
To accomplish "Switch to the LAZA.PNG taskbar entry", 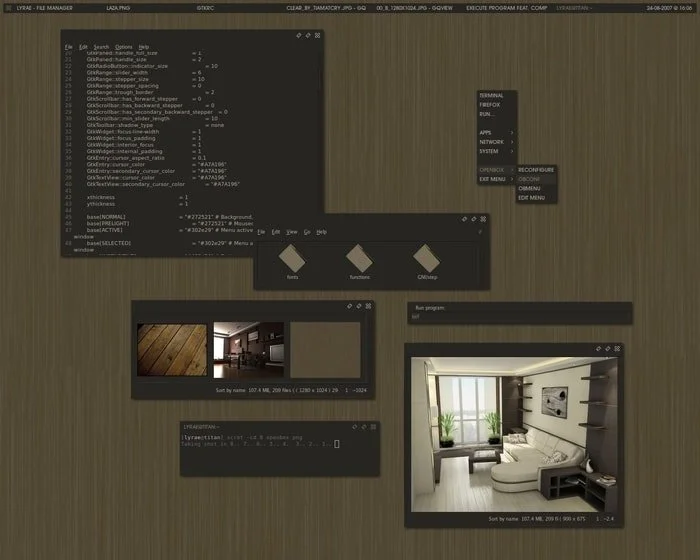I will (x=118, y=8).
